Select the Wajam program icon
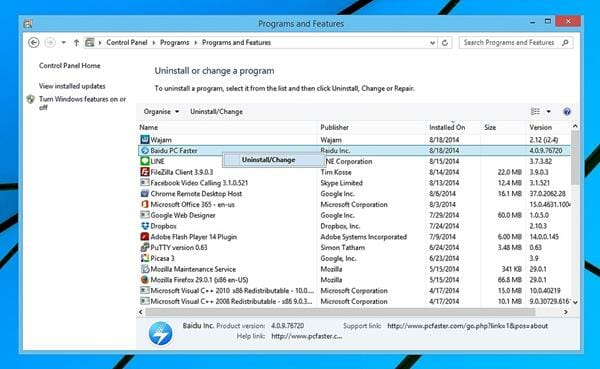This screenshot has width=600, height=369. (145, 139)
